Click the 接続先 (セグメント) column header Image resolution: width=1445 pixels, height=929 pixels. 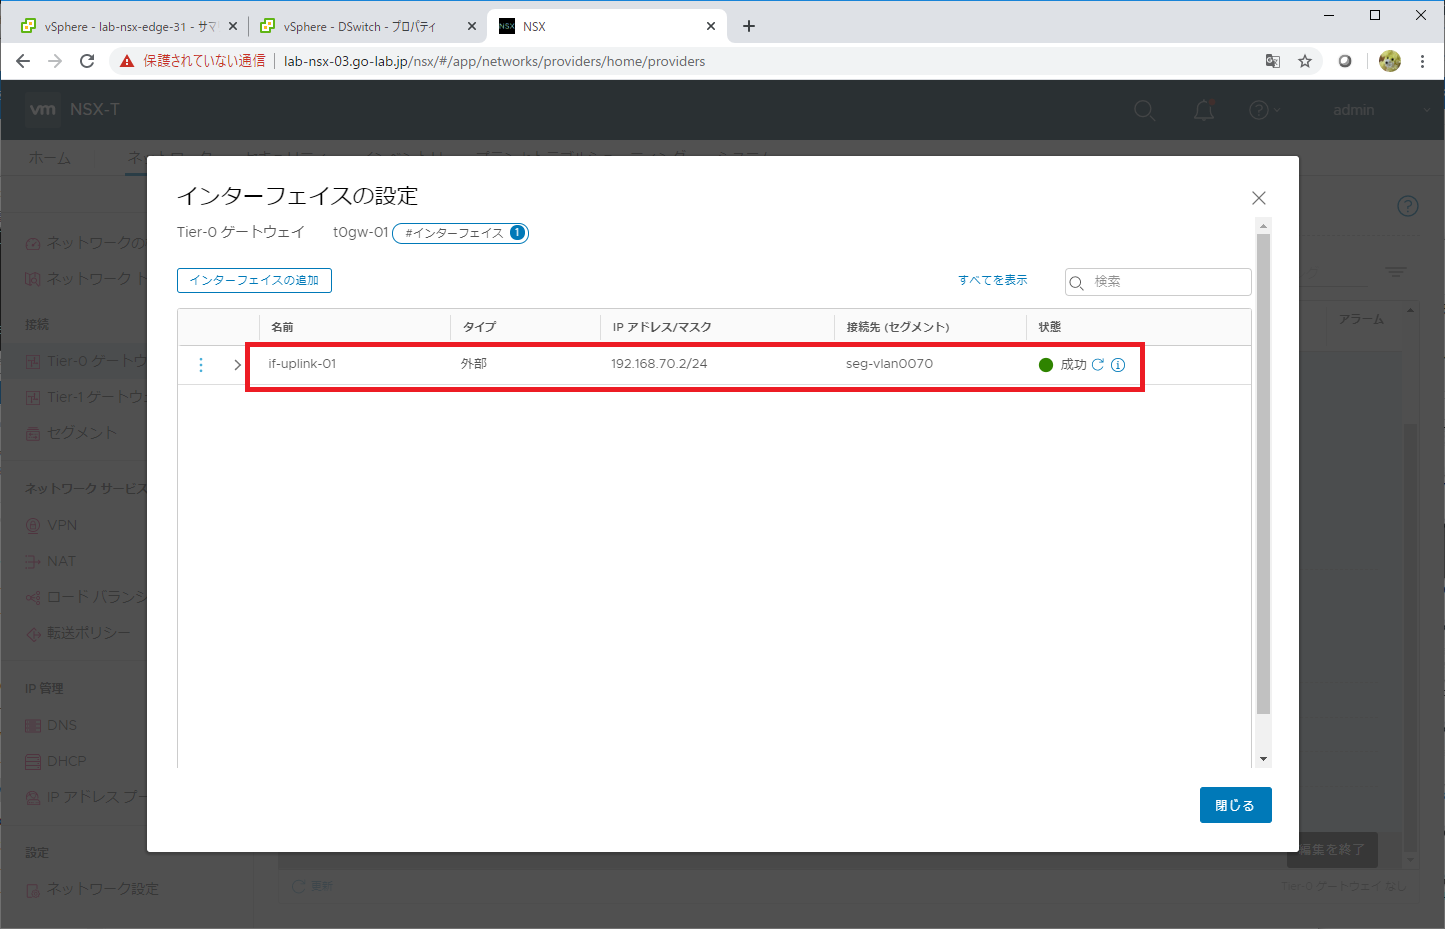pyautogui.click(x=898, y=327)
